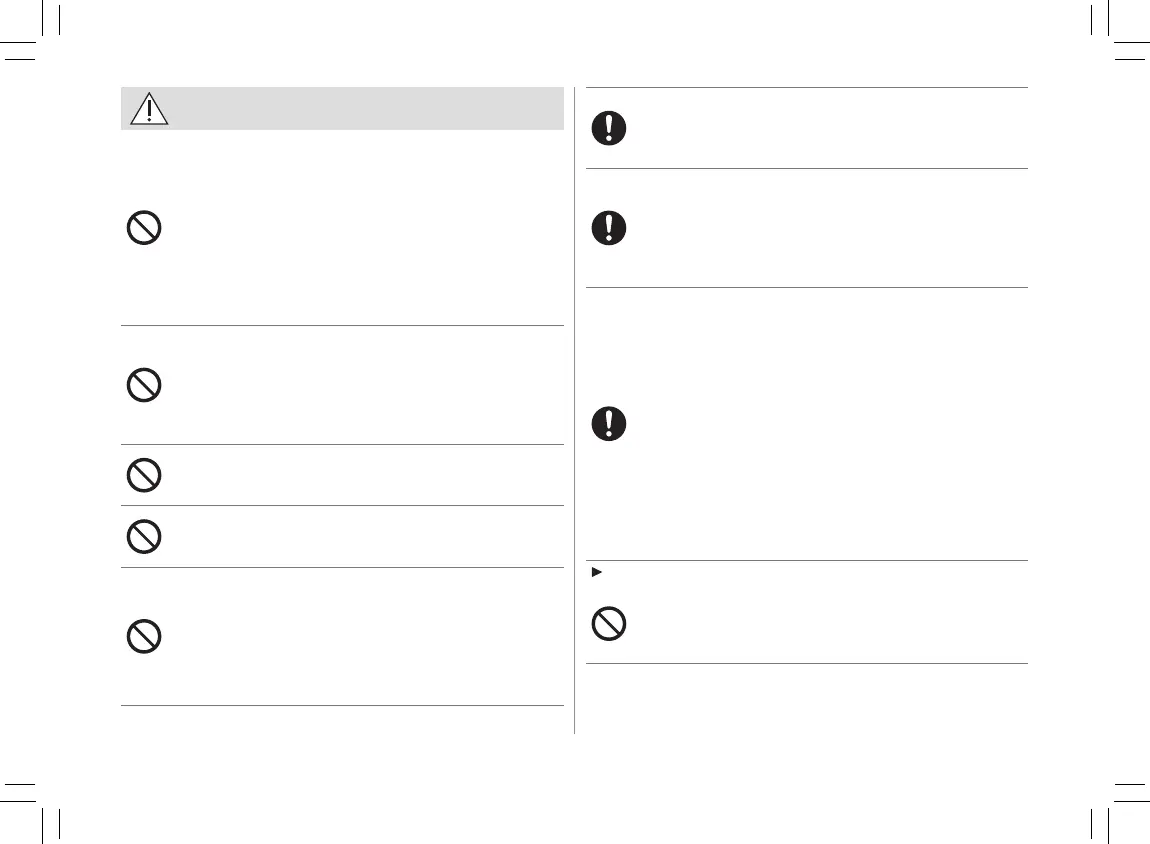1150x844 pixels.
Task: Select the fourth prohibition icon in left column
Action: 144,537
